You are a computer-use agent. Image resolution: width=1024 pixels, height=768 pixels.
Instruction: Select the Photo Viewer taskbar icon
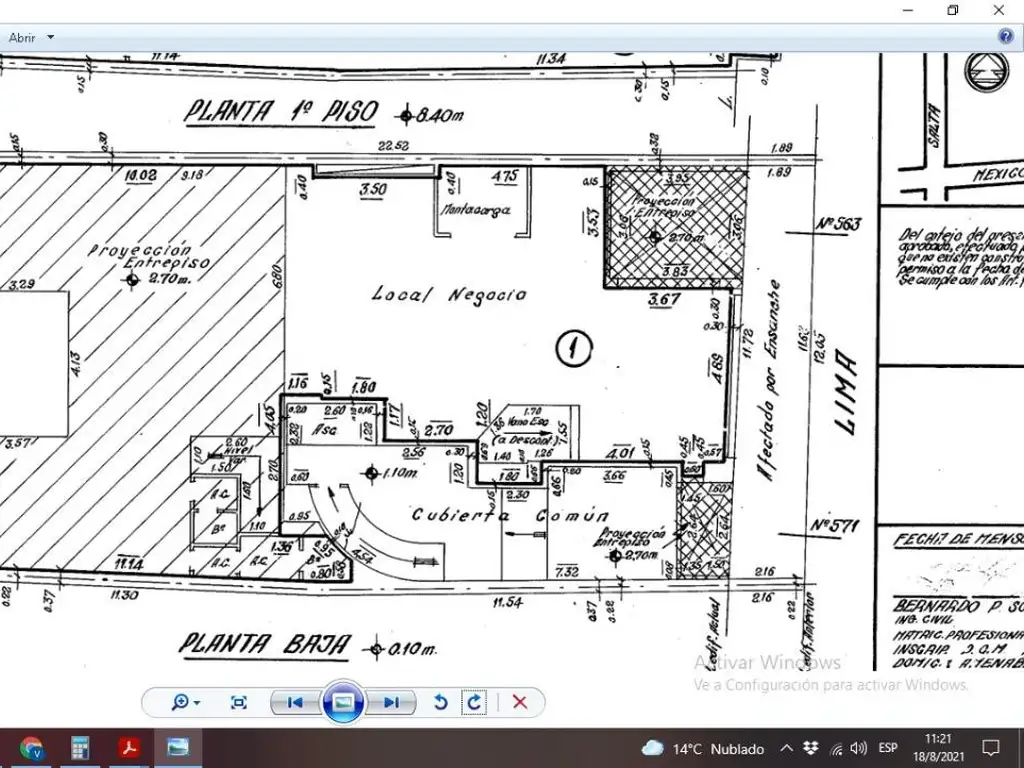pyautogui.click(x=178, y=748)
